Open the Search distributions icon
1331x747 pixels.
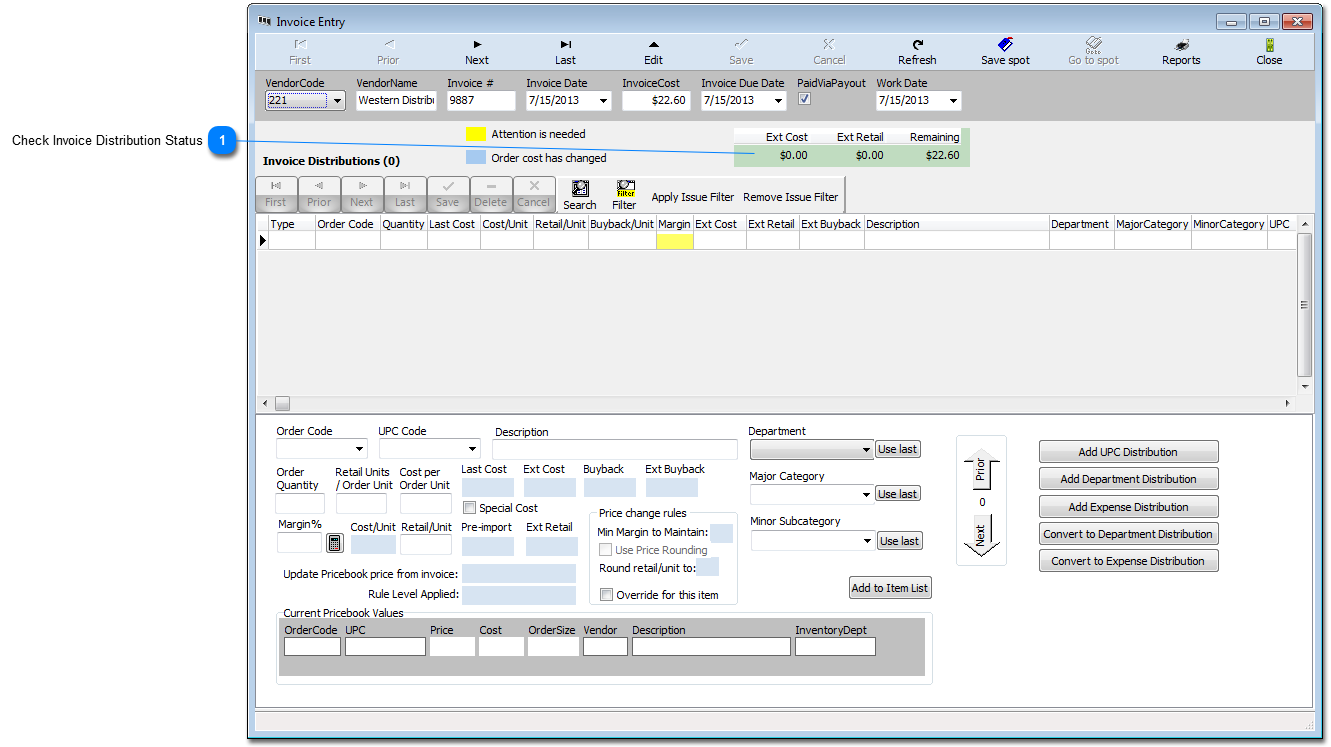(x=579, y=189)
